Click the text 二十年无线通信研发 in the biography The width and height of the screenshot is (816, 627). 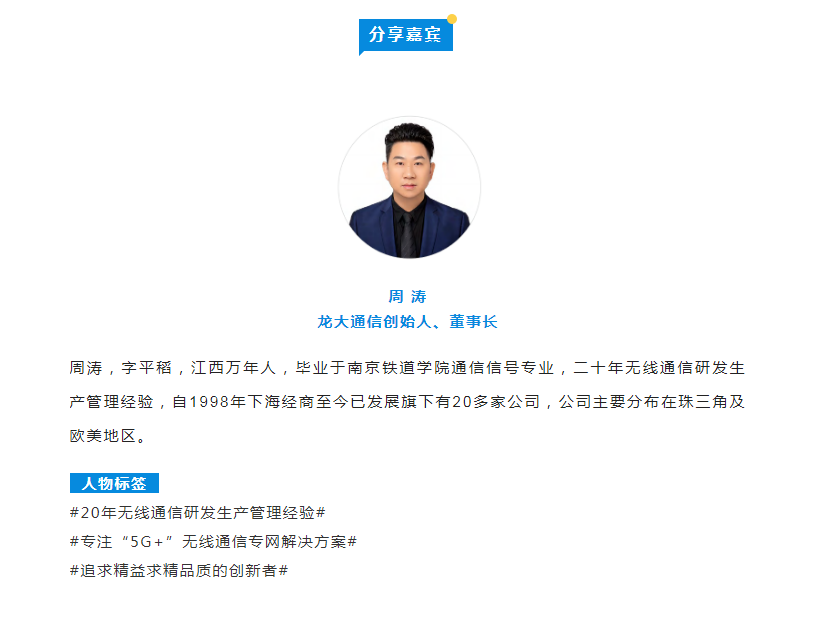[649, 368]
